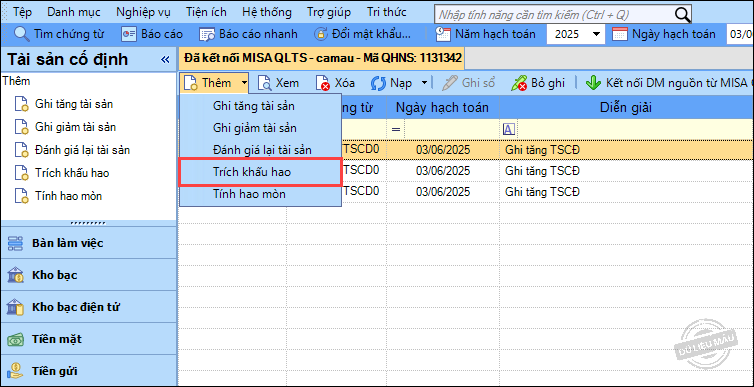This screenshot has width=754, height=387.
Task: Click first row date 03/06/2025
Action: (x=443, y=150)
